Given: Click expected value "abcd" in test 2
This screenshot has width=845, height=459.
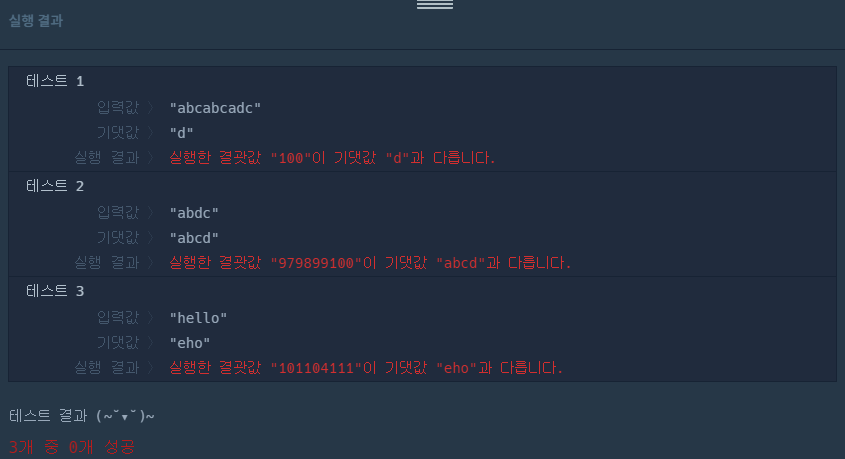Looking at the screenshot, I should point(194,238).
